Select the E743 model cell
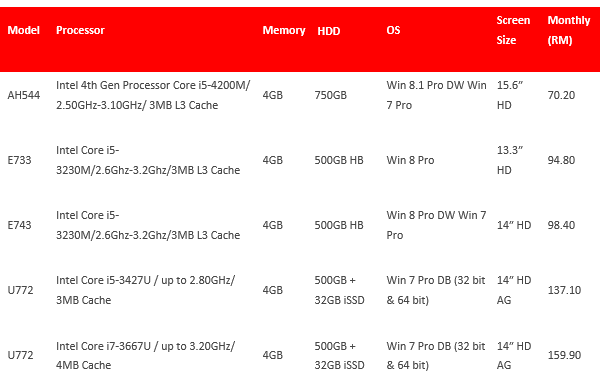Screen dimensions: 600x385 click(x=20, y=225)
